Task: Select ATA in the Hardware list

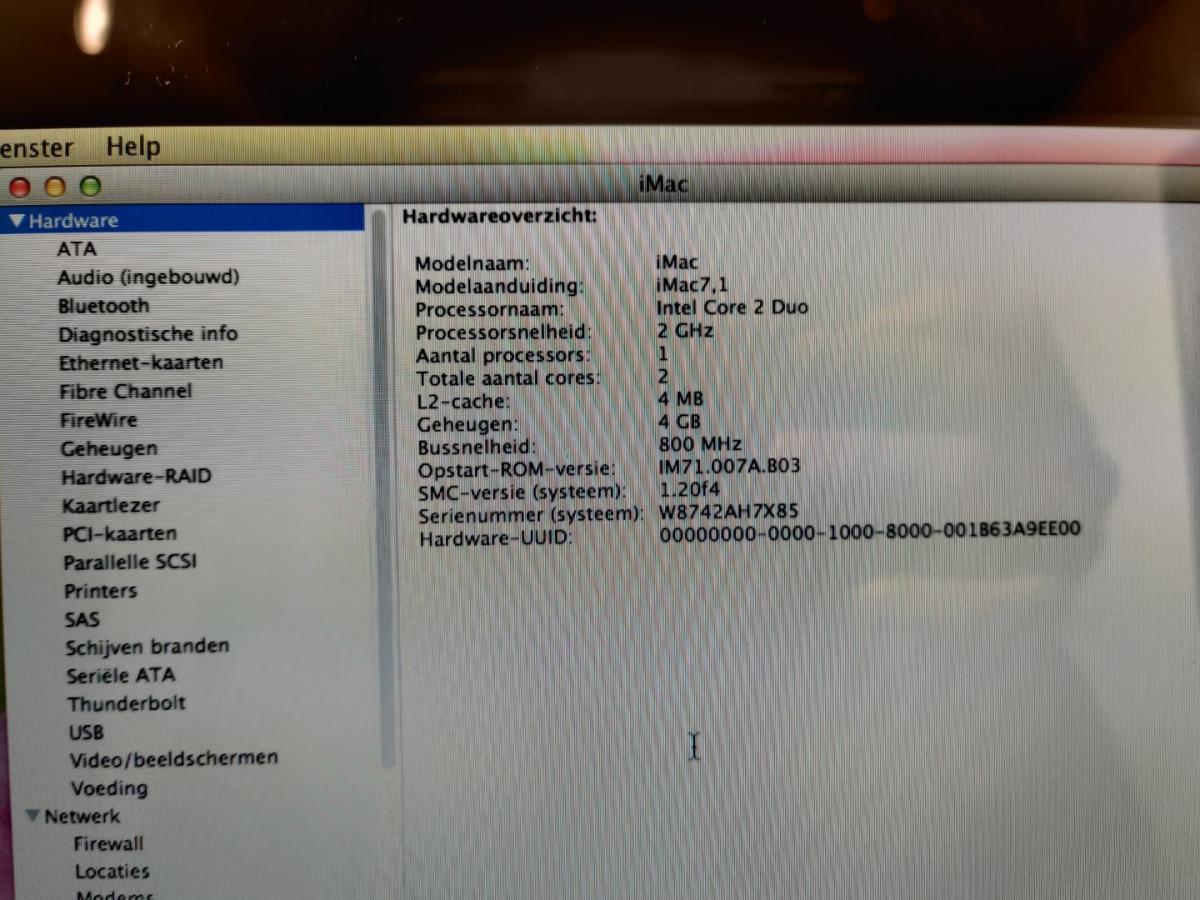Action: [77, 249]
